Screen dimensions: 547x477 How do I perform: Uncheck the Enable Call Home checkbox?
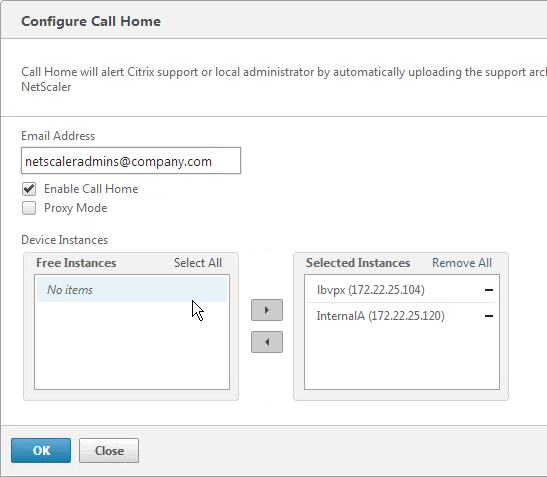click(x=29, y=189)
